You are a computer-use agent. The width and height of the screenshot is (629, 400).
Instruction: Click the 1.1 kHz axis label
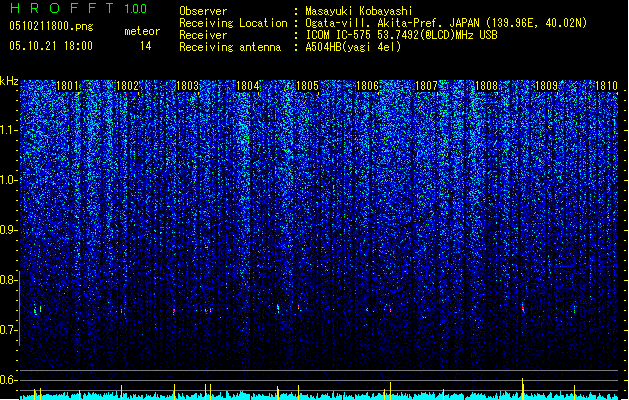(8, 130)
